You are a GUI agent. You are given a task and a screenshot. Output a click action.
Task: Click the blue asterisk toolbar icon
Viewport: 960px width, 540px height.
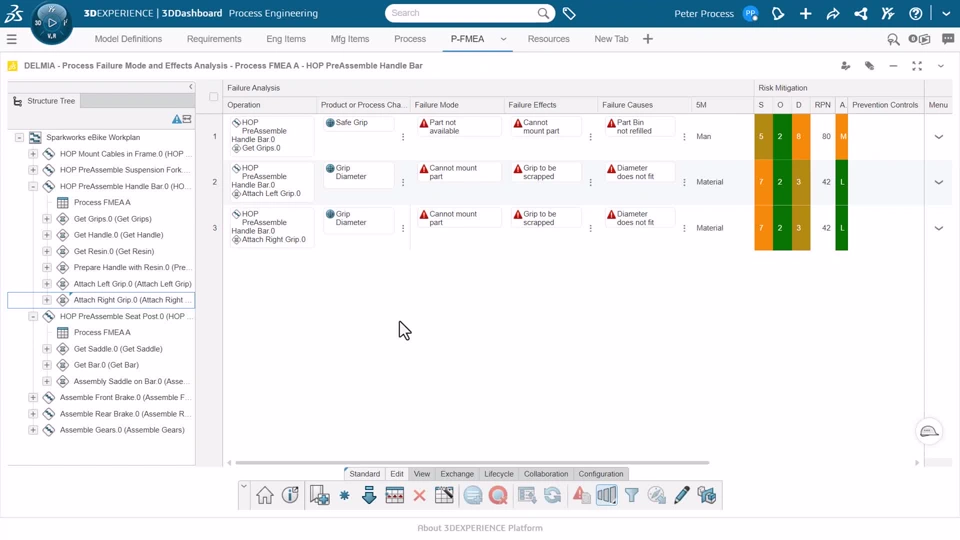[344, 495]
